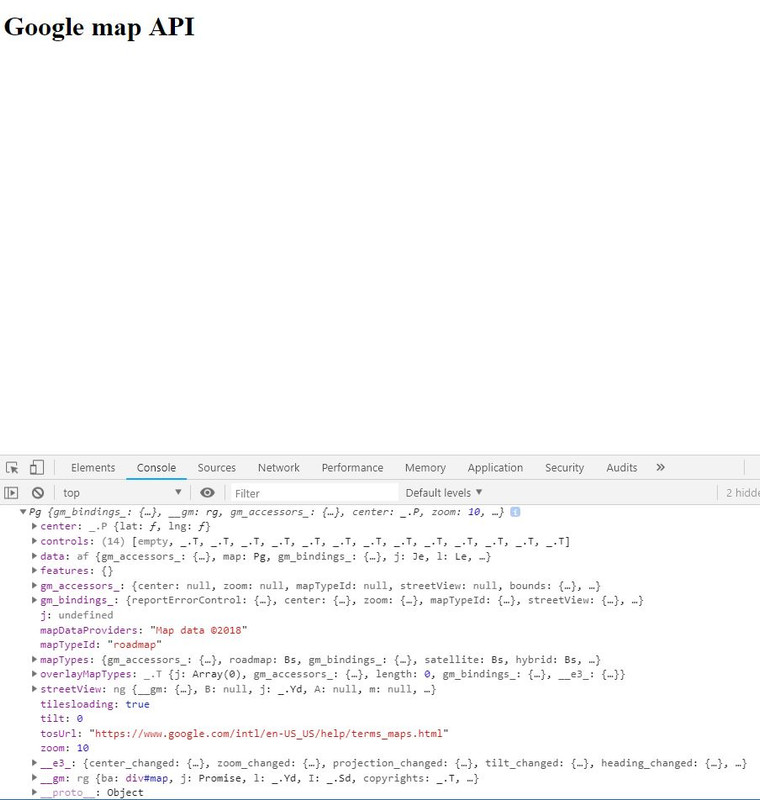Open the top JavaScript context dropdown
Image resolution: width=760 pixels, height=800 pixels.
pos(121,493)
